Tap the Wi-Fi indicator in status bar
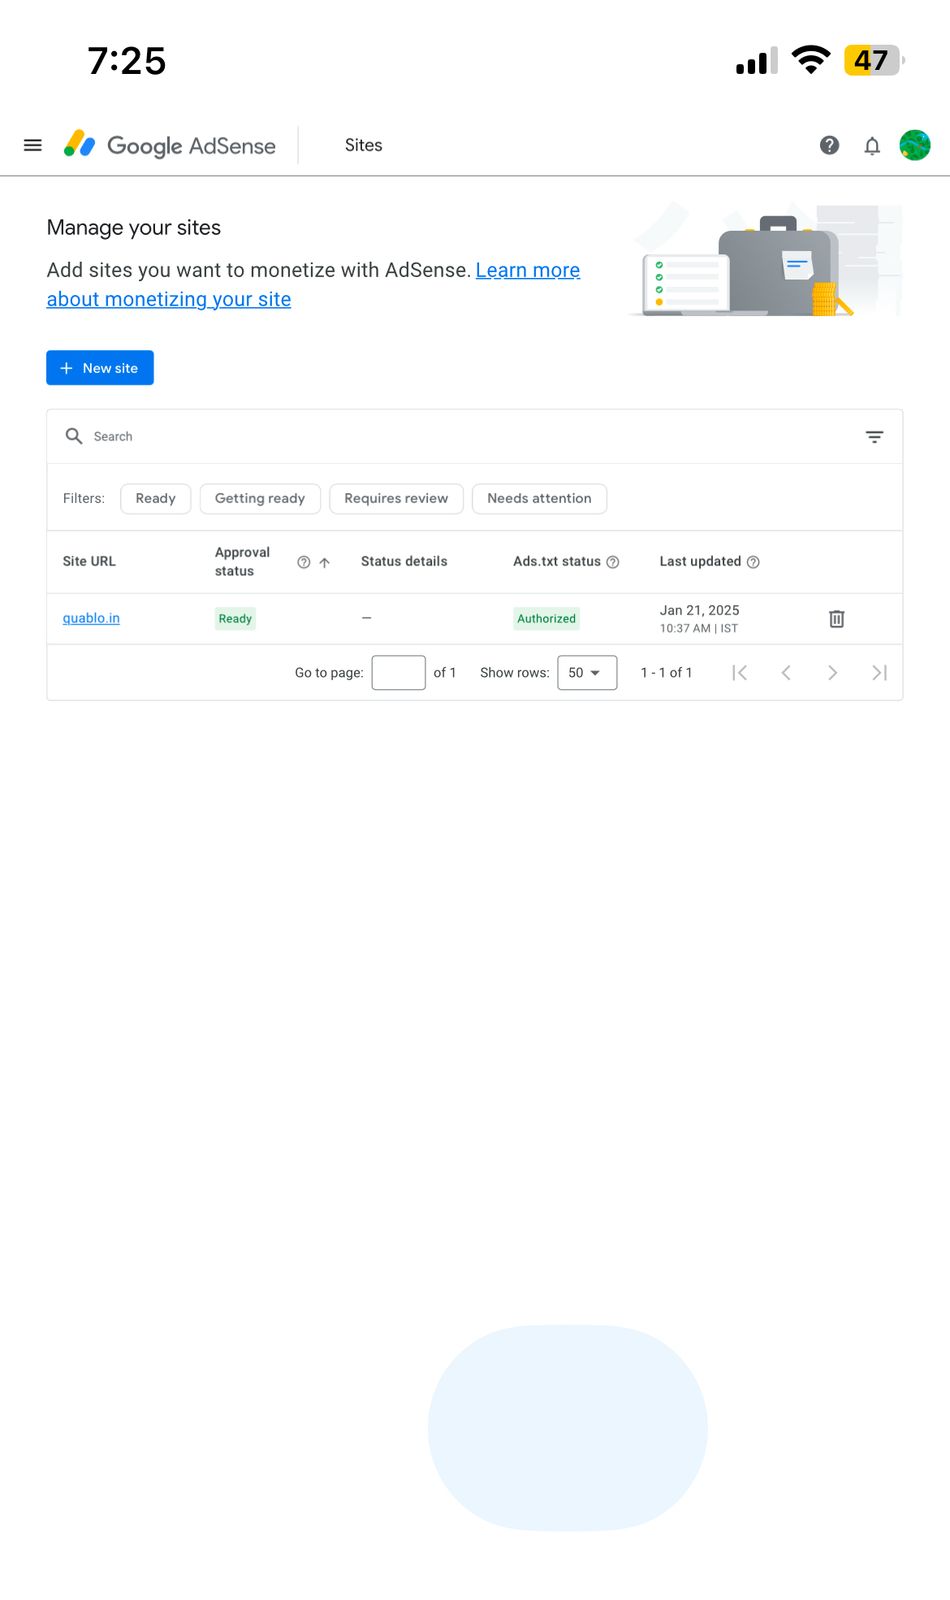The width and height of the screenshot is (950, 1600). 811,60
